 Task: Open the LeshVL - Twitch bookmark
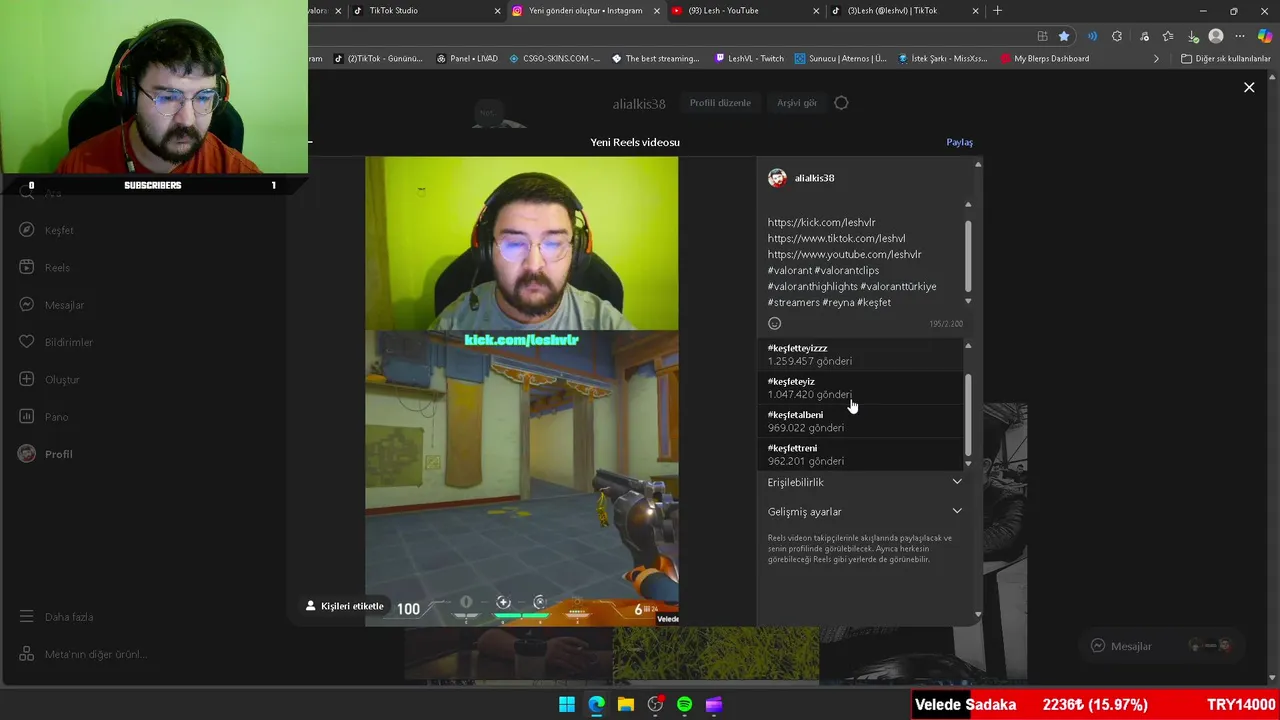point(750,59)
